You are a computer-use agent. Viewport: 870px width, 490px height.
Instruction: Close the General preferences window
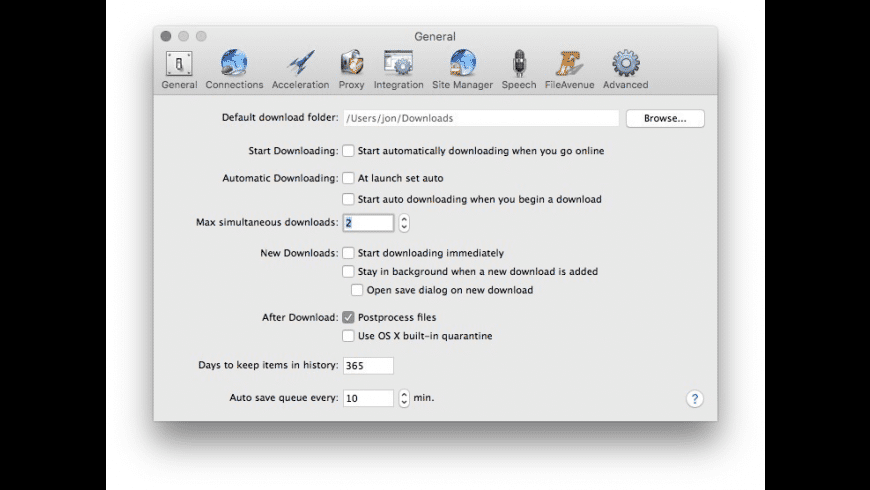coord(166,36)
